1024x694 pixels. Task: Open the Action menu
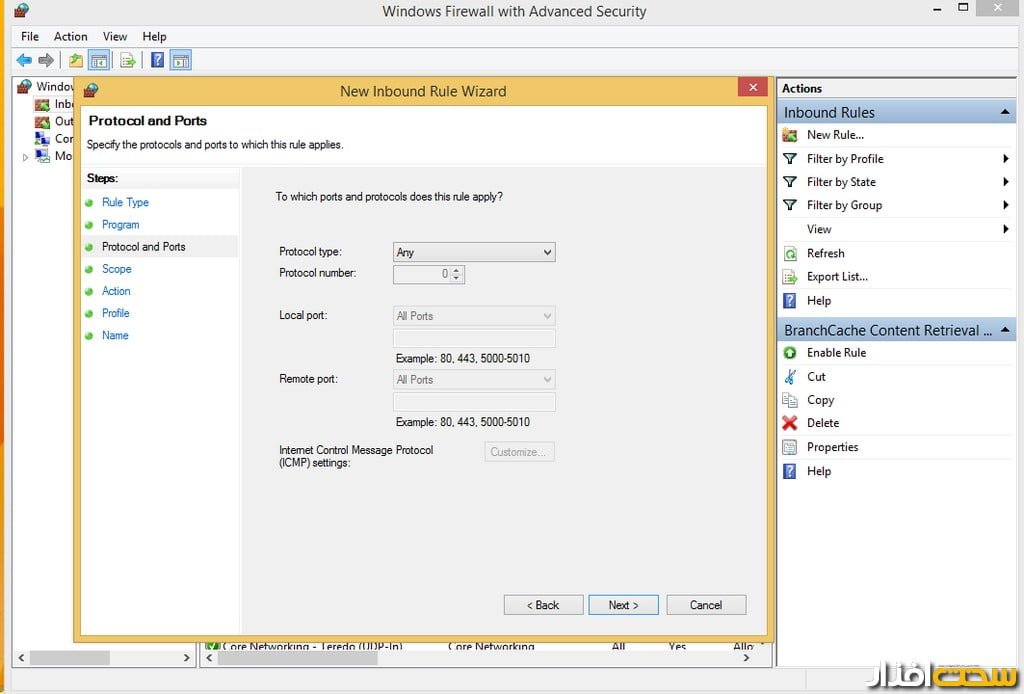click(71, 37)
